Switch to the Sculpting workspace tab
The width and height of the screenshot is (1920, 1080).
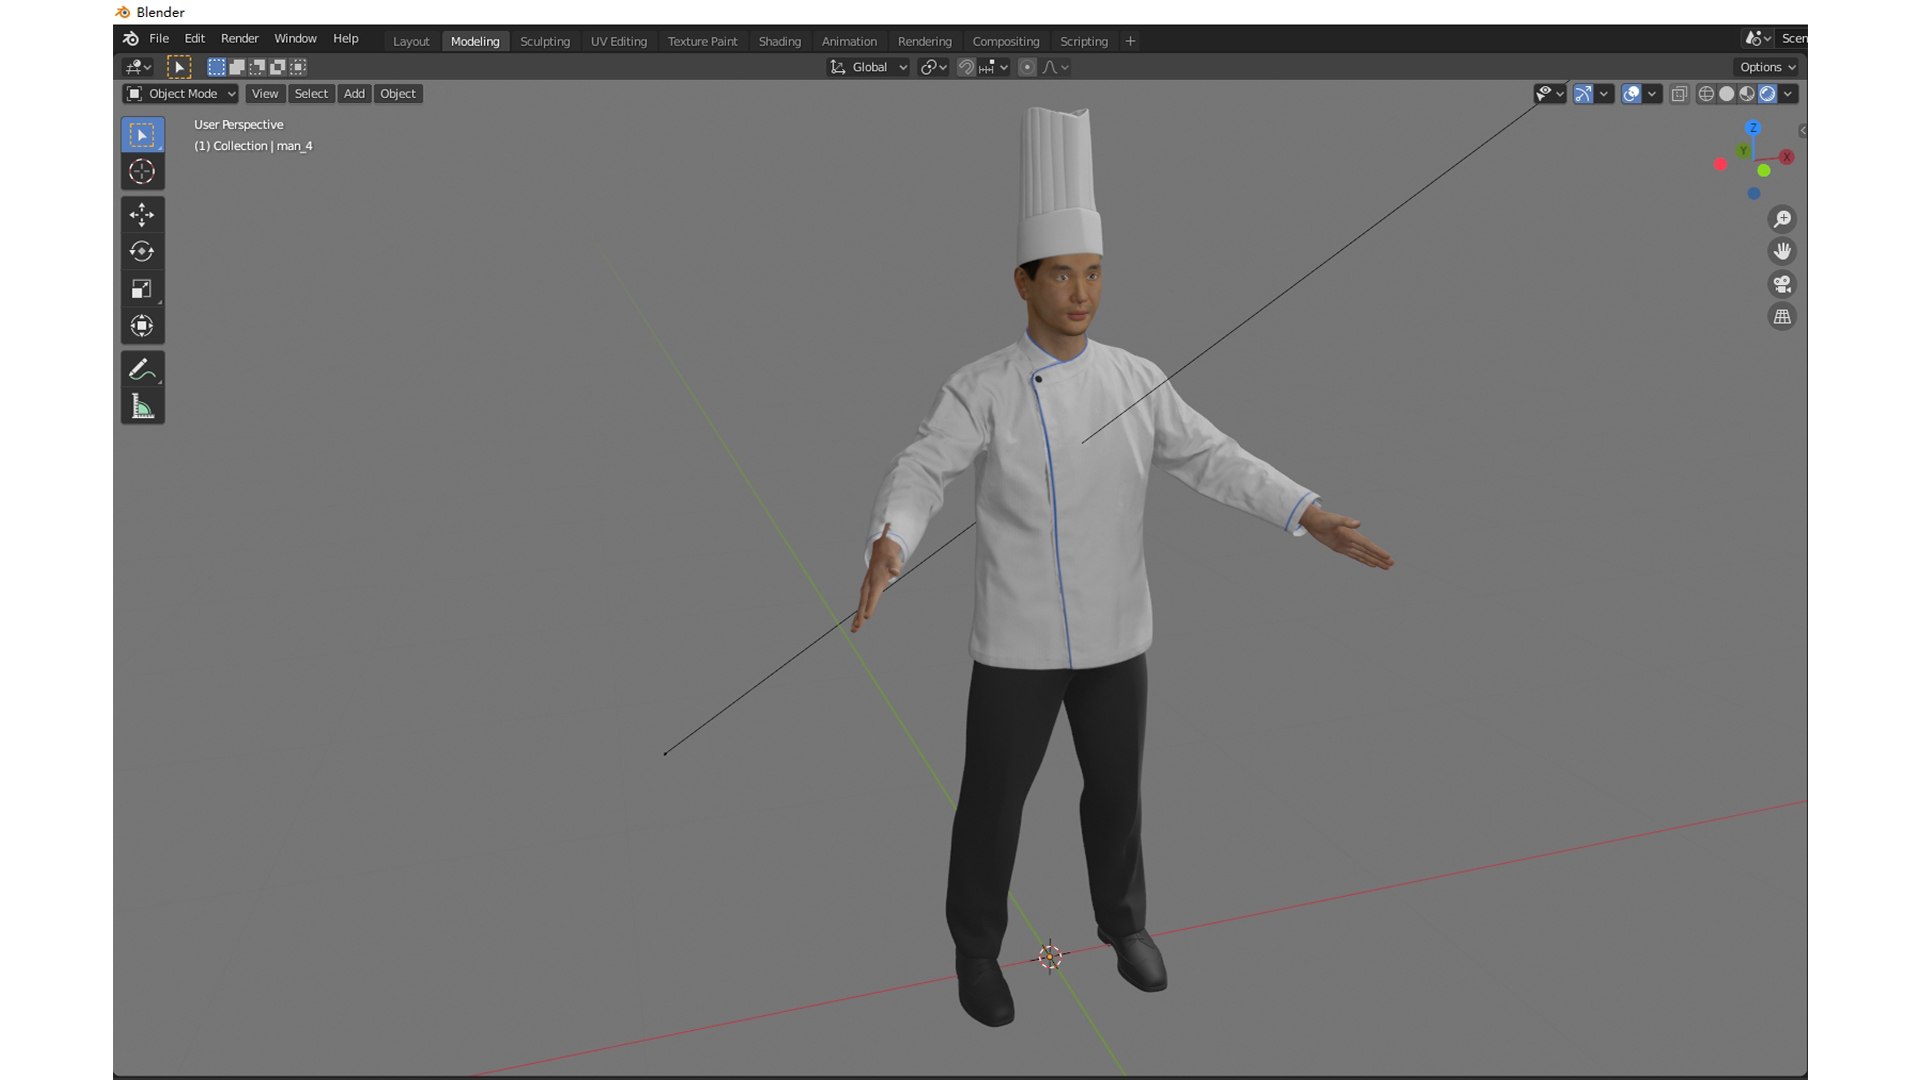(x=545, y=41)
